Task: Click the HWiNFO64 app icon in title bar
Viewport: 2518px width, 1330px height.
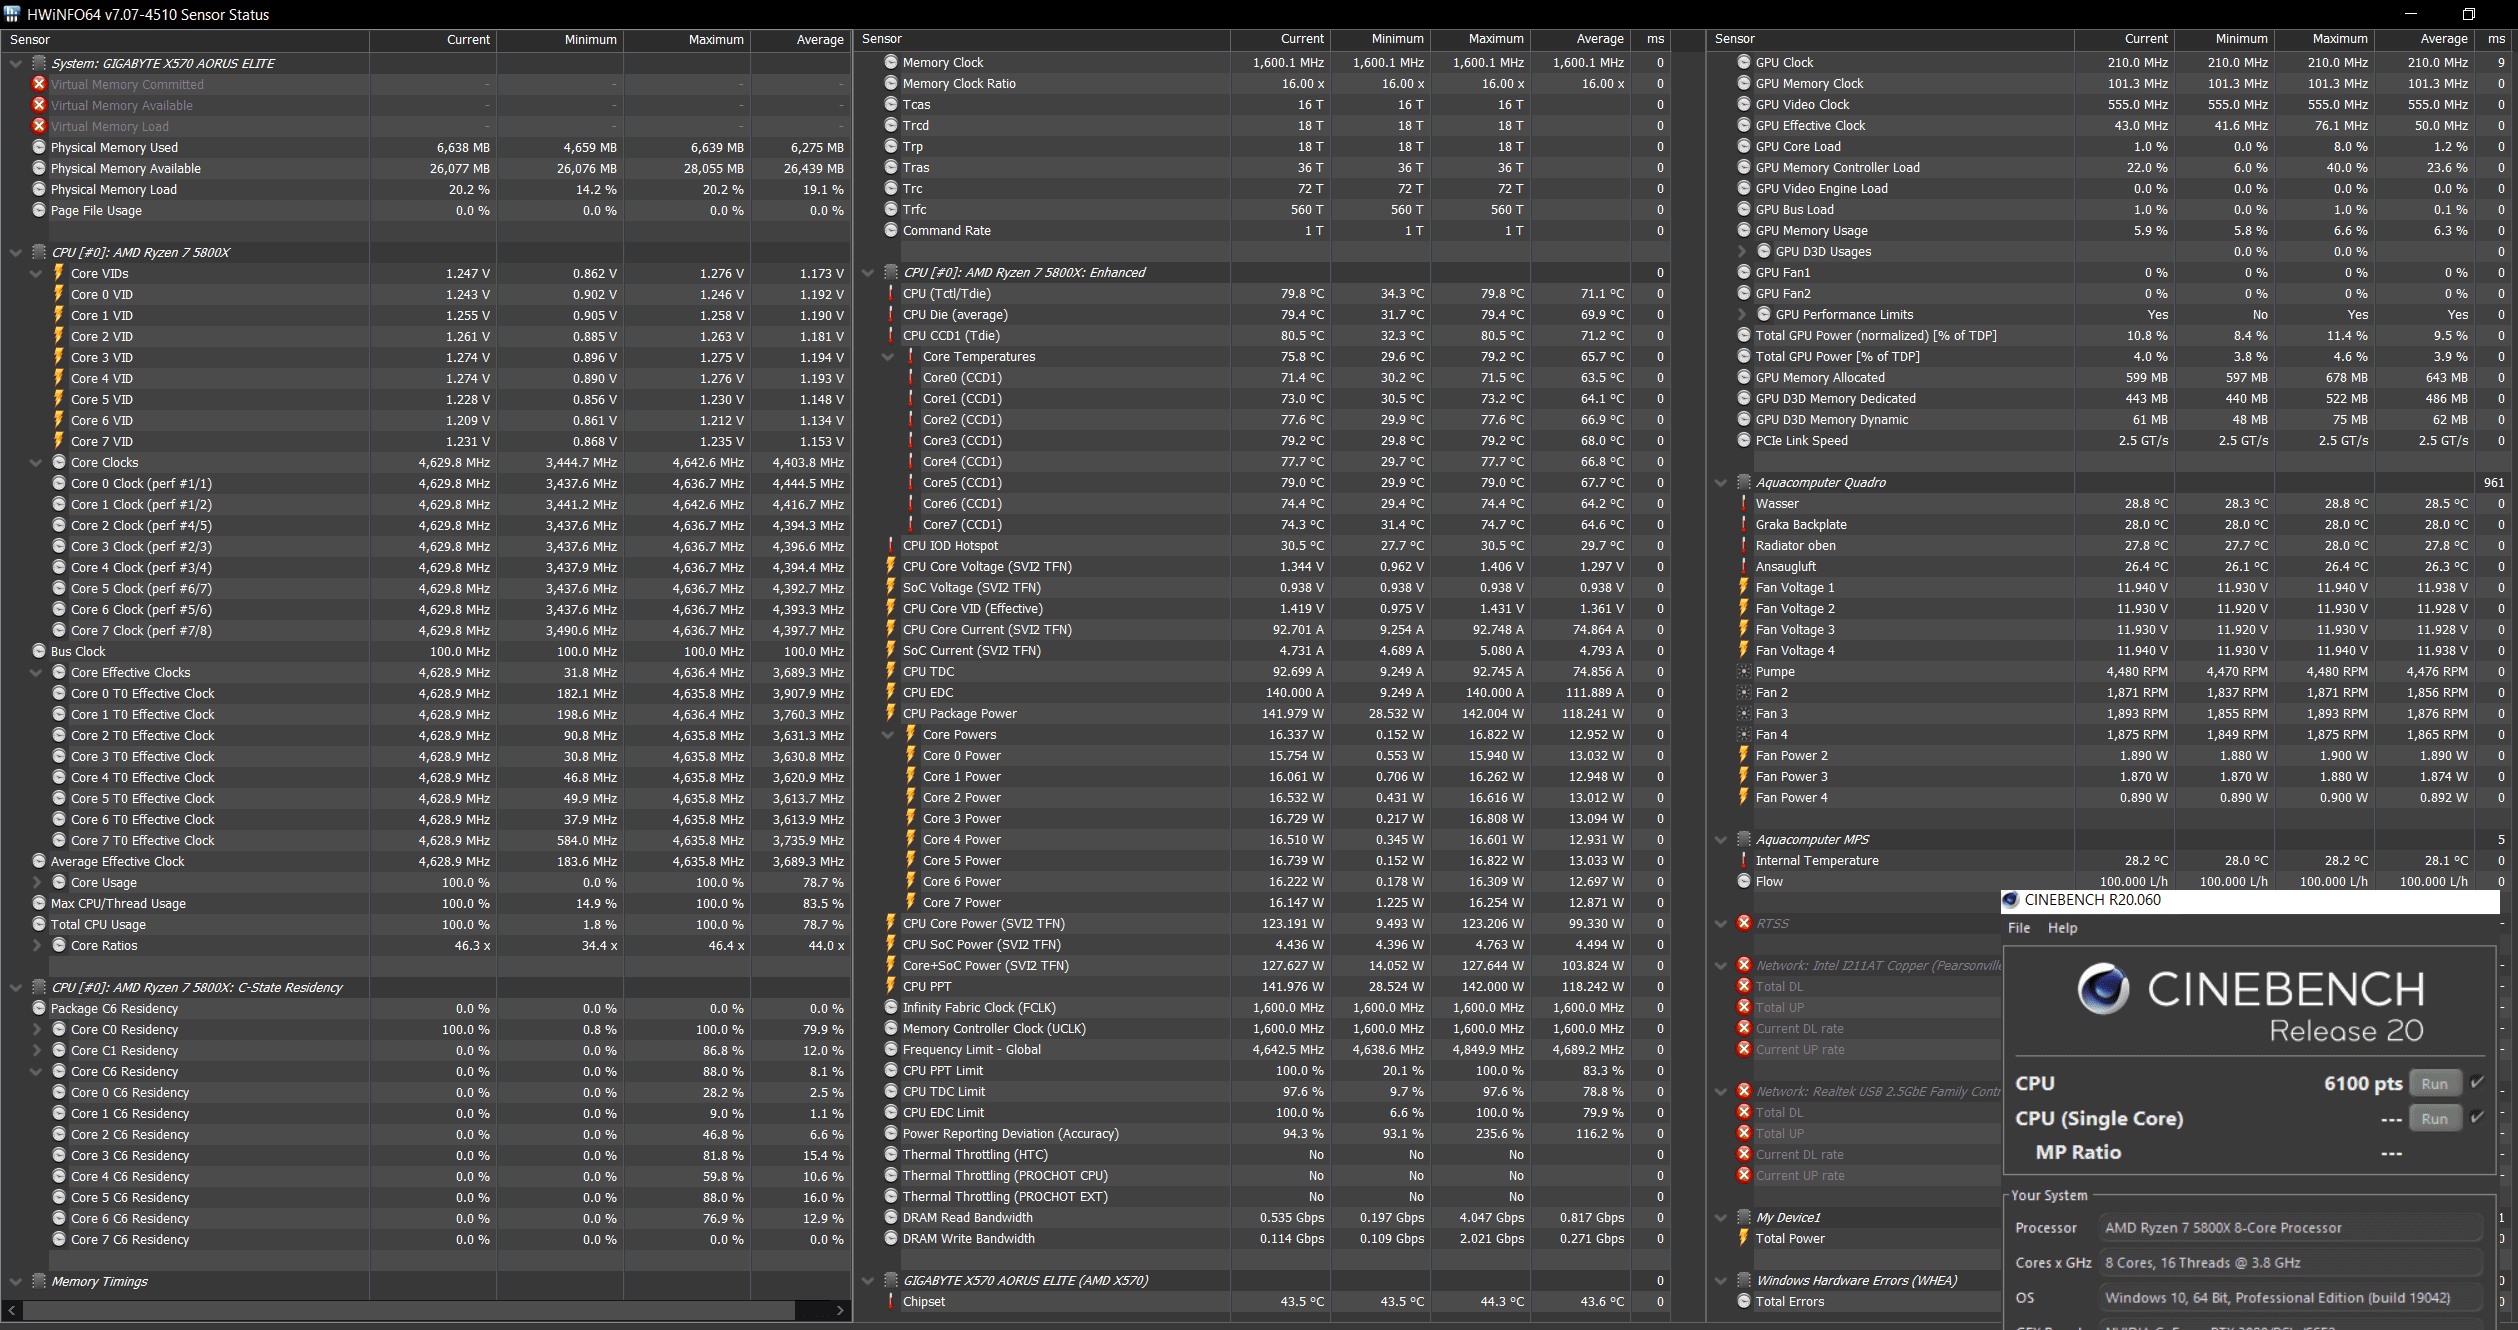Action: pyautogui.click(x=12, y=14)
